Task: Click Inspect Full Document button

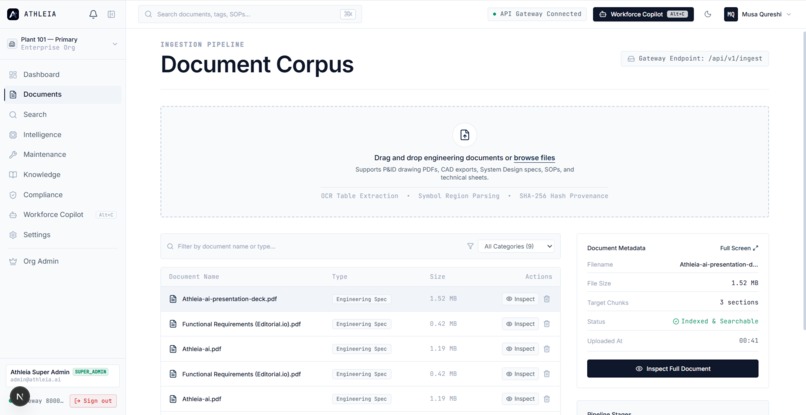Action: pos(672,369)
